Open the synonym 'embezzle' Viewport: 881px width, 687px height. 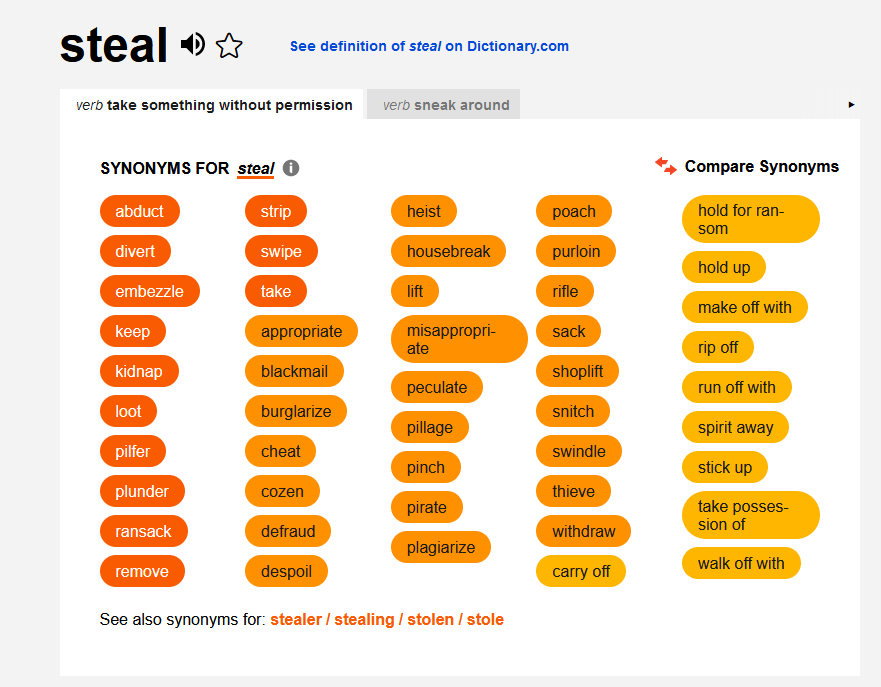[x=150, y=291]
